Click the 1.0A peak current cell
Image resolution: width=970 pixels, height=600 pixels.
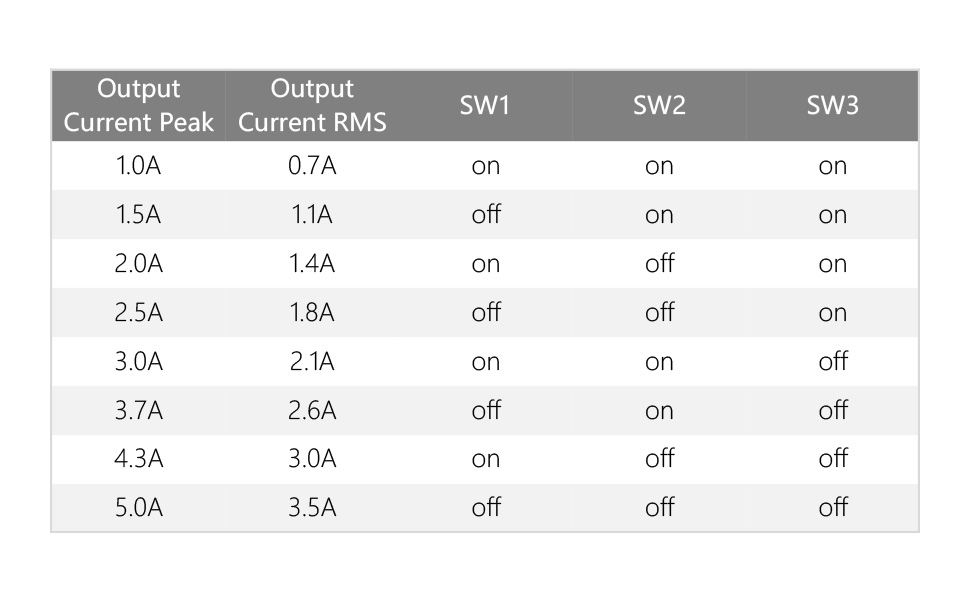(139, 166)
